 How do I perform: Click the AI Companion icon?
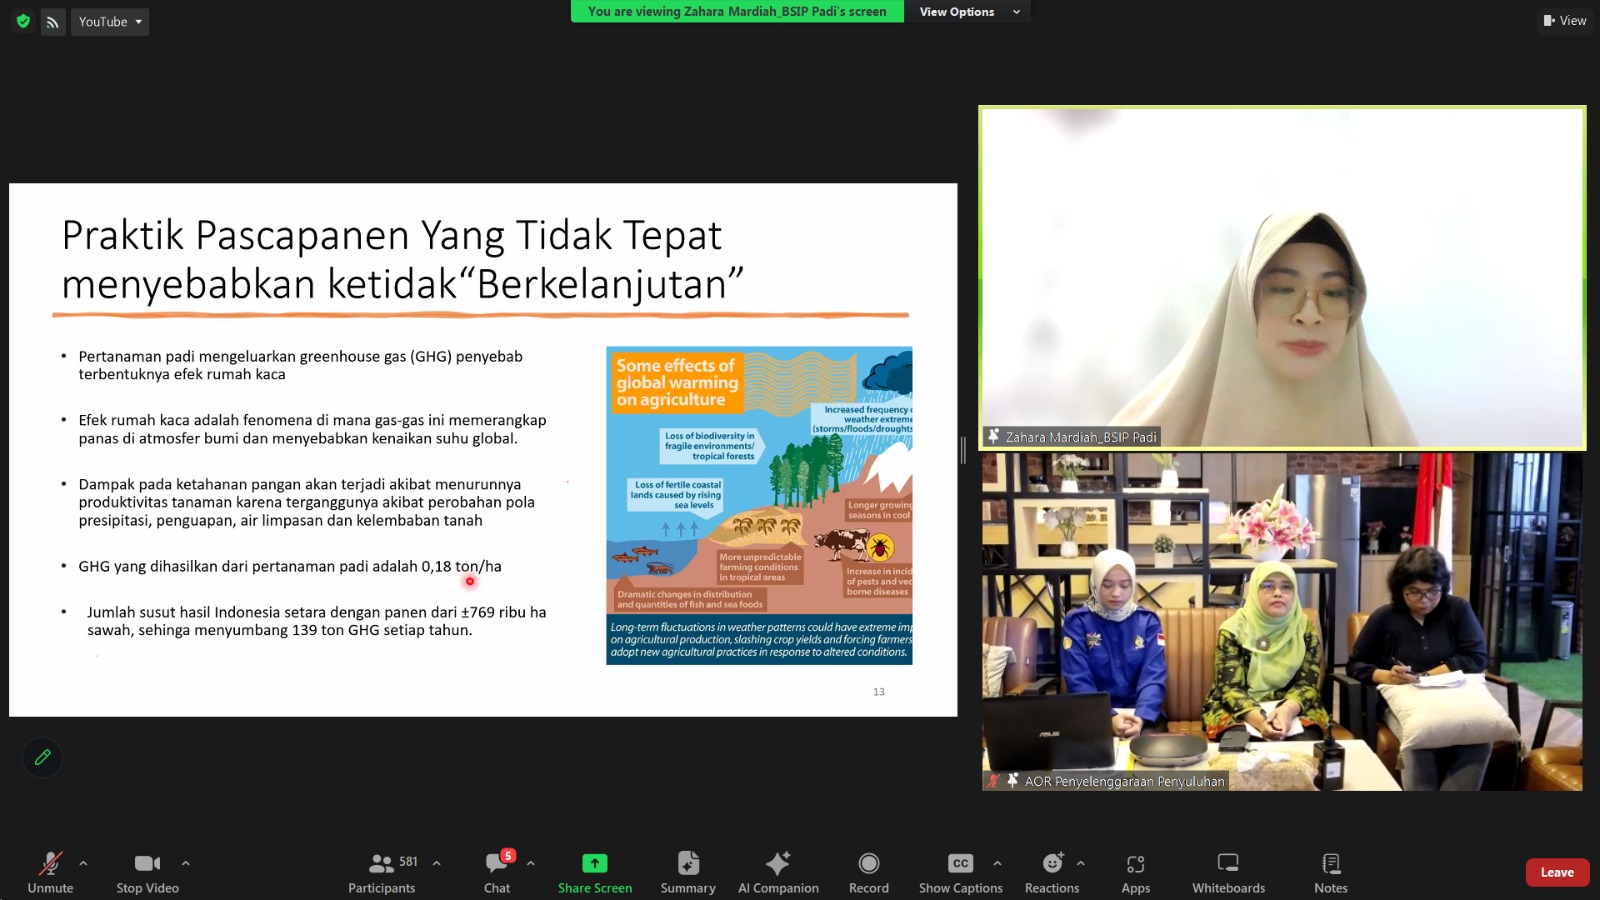click(778, 870)
